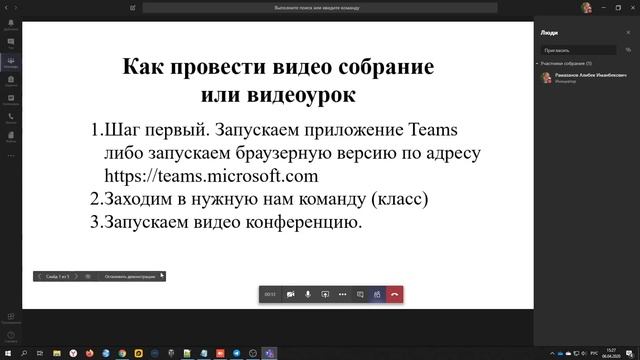Open Calendar in Teams sidebar

pos(11,100)
